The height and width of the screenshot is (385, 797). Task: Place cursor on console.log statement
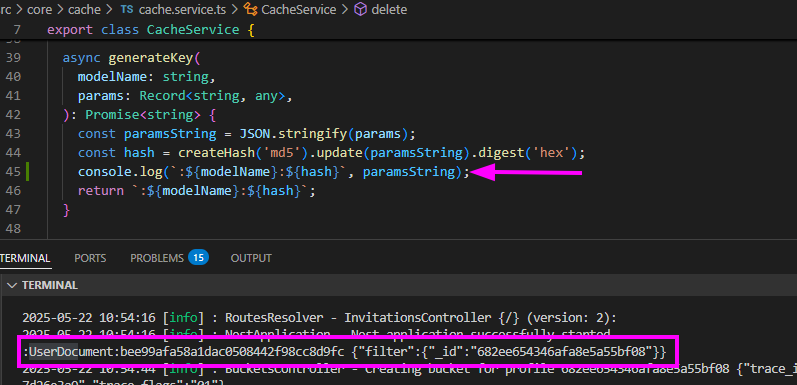(x=273, y=172)
